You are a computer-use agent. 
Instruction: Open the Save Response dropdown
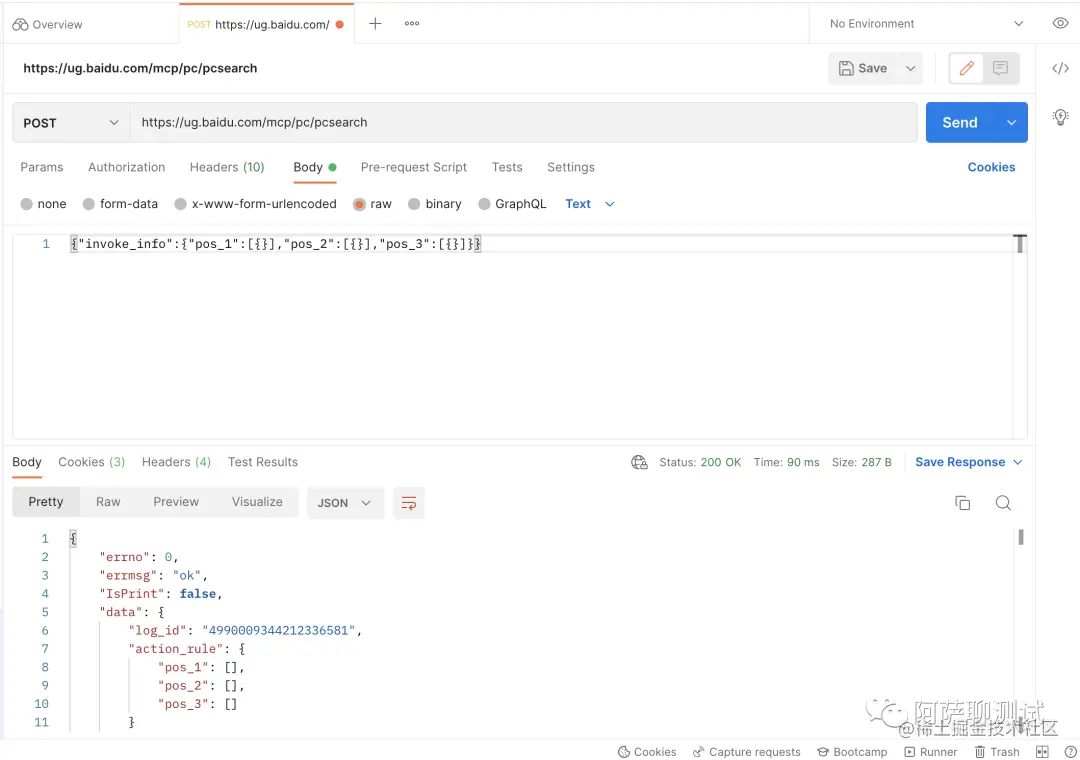click(x=968, y=462)
